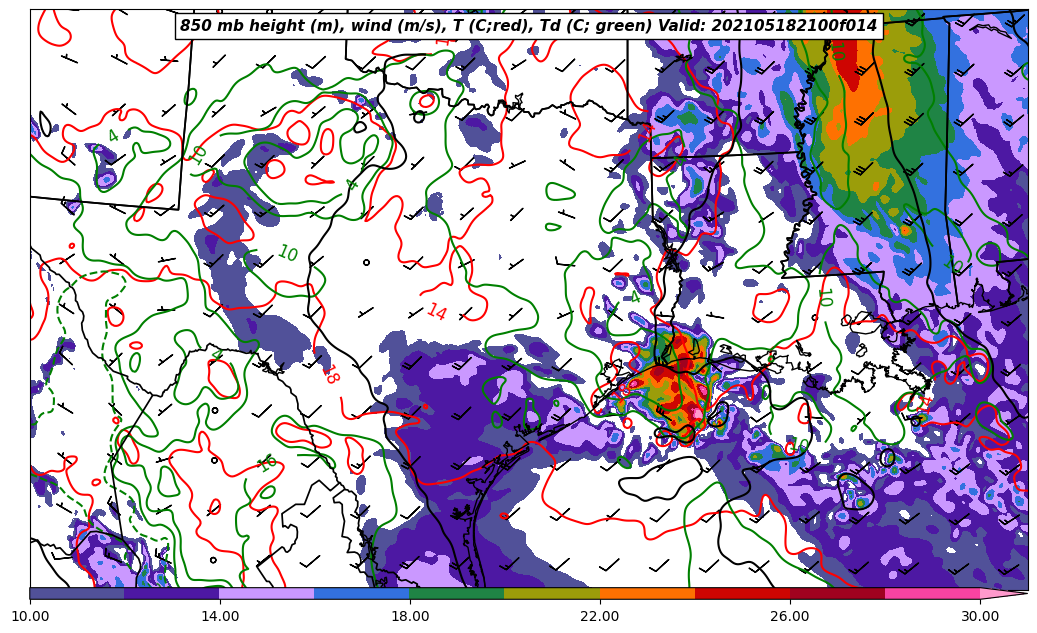Pick the blue 16–18 colorbar segment
This screenshot has width=1037, height=633.
click(362, 593)
